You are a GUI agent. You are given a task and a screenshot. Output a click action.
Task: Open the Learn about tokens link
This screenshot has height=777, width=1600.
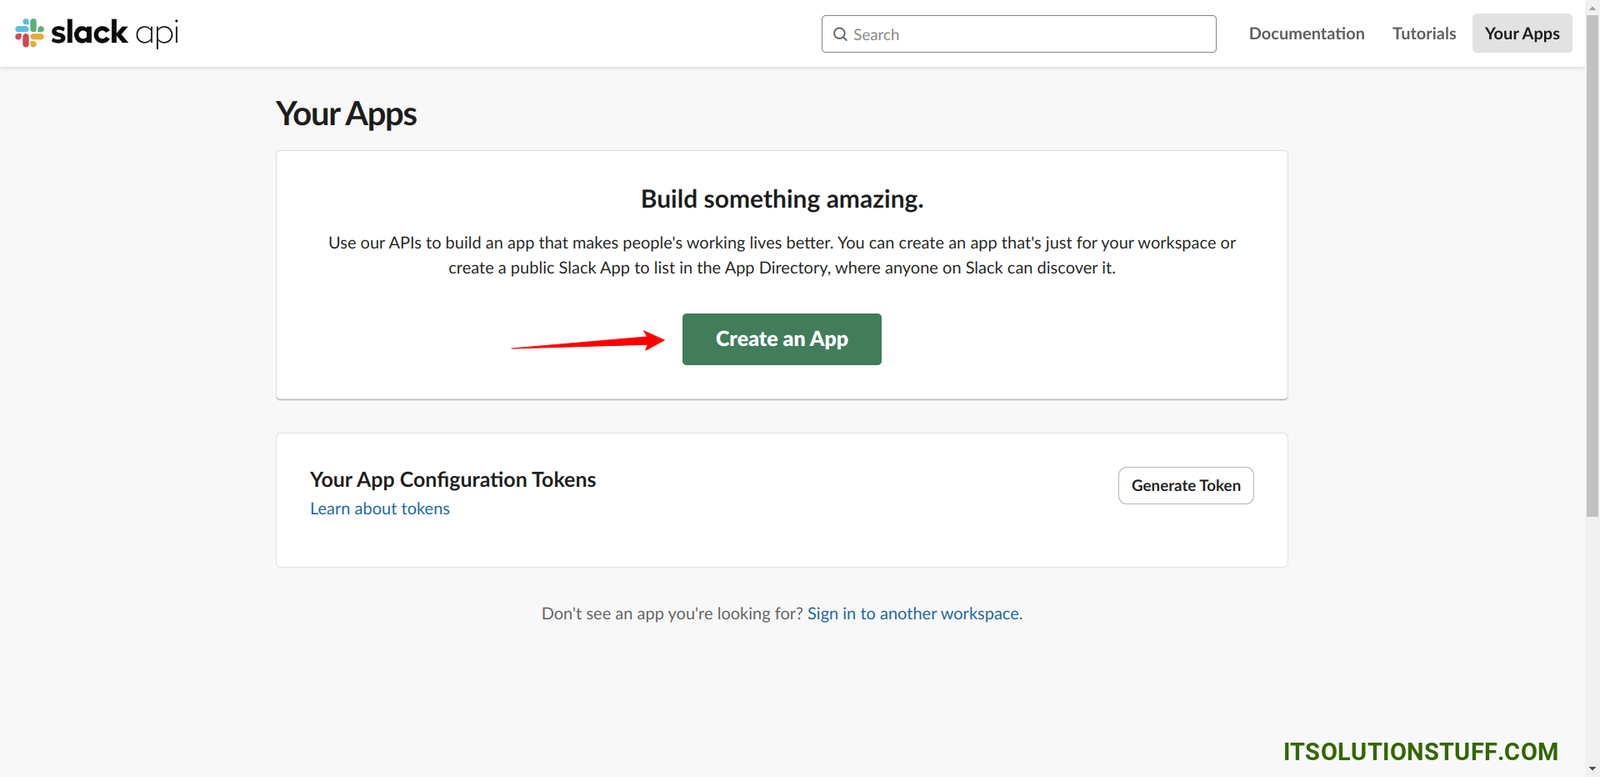click(x=380, y=509)
